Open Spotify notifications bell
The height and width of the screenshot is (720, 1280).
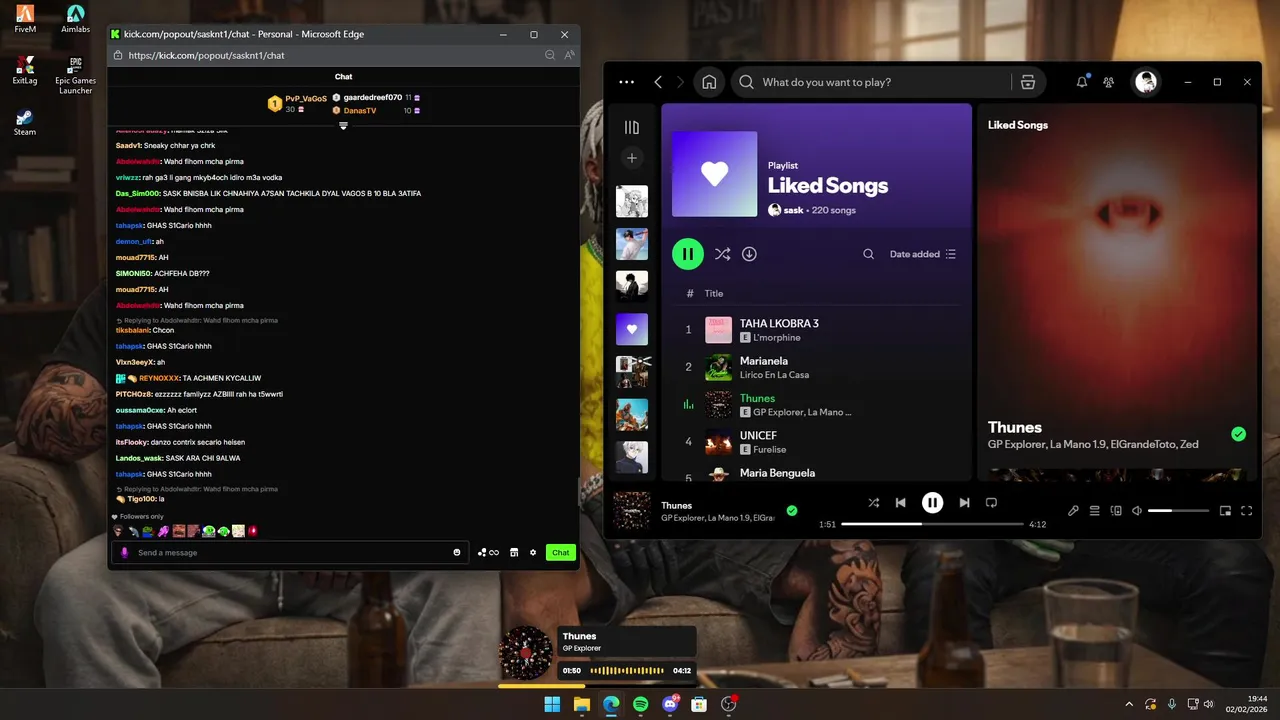click(1082, 82)
